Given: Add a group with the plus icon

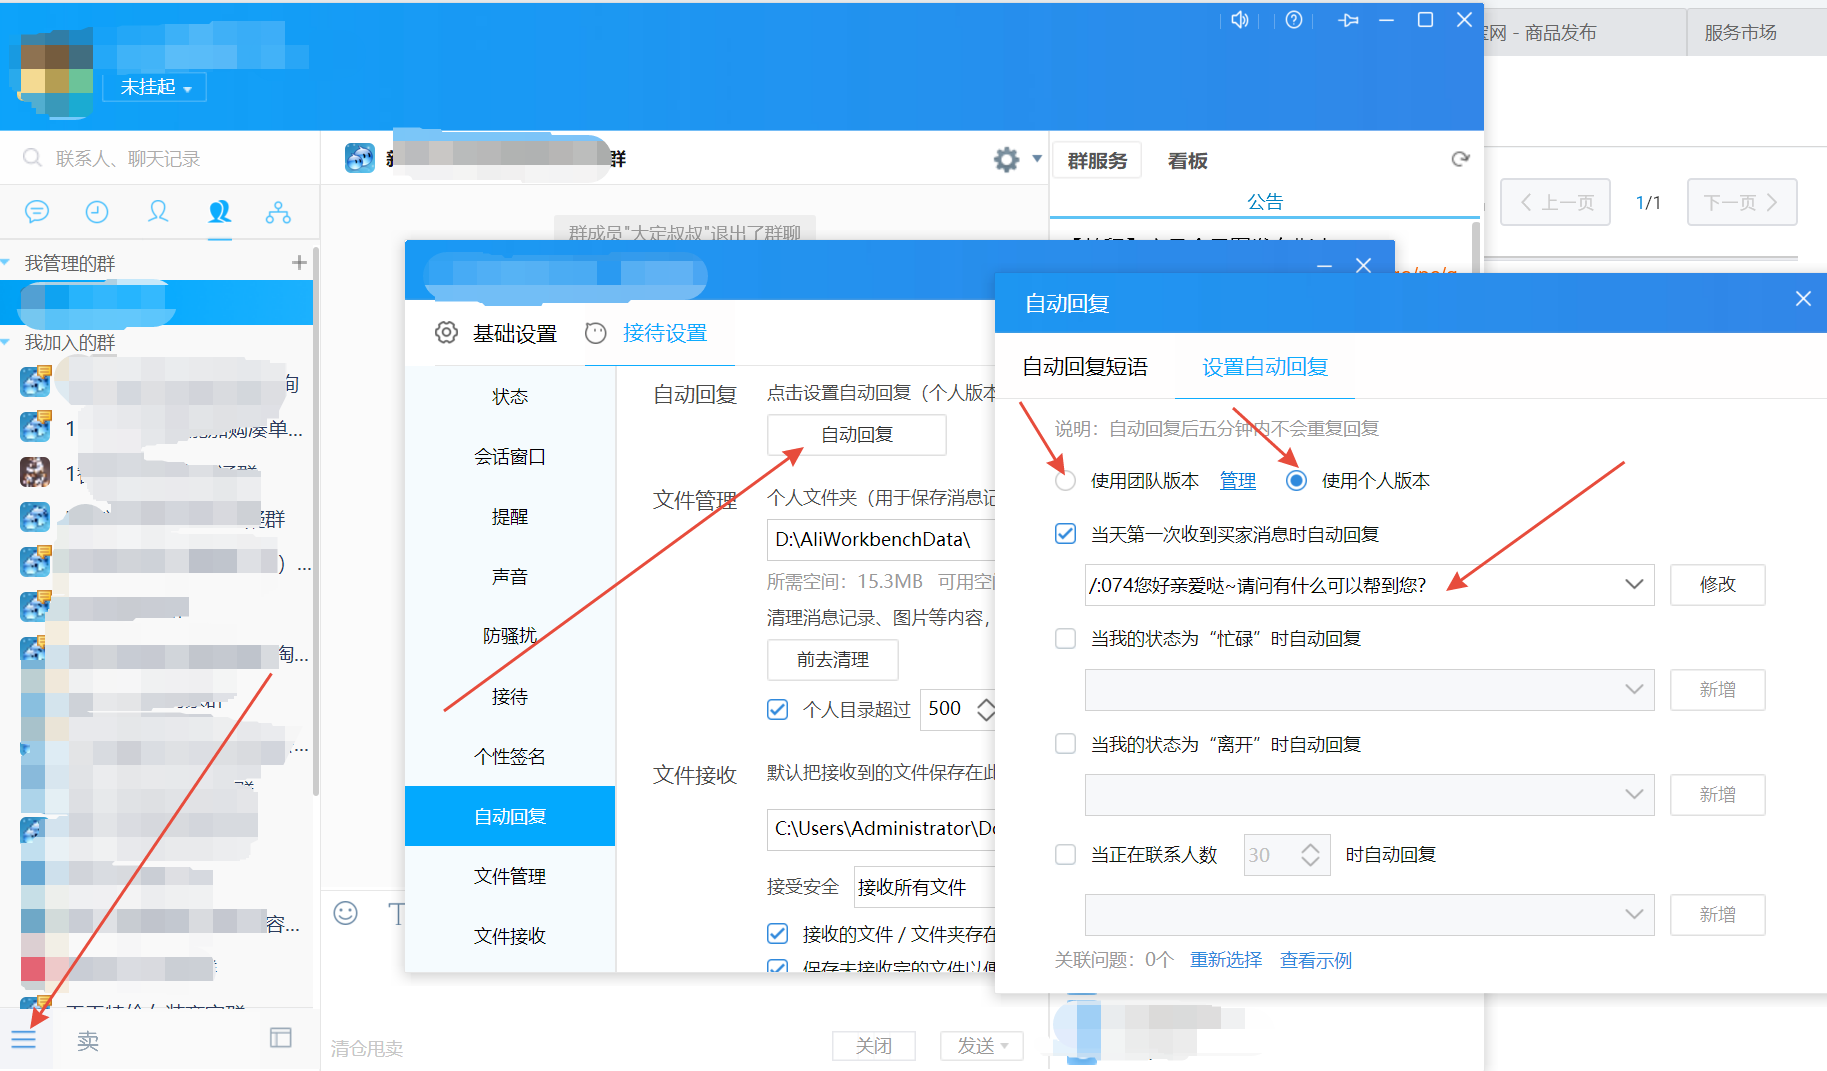Looking at the screenshot, I should point(299,262).
